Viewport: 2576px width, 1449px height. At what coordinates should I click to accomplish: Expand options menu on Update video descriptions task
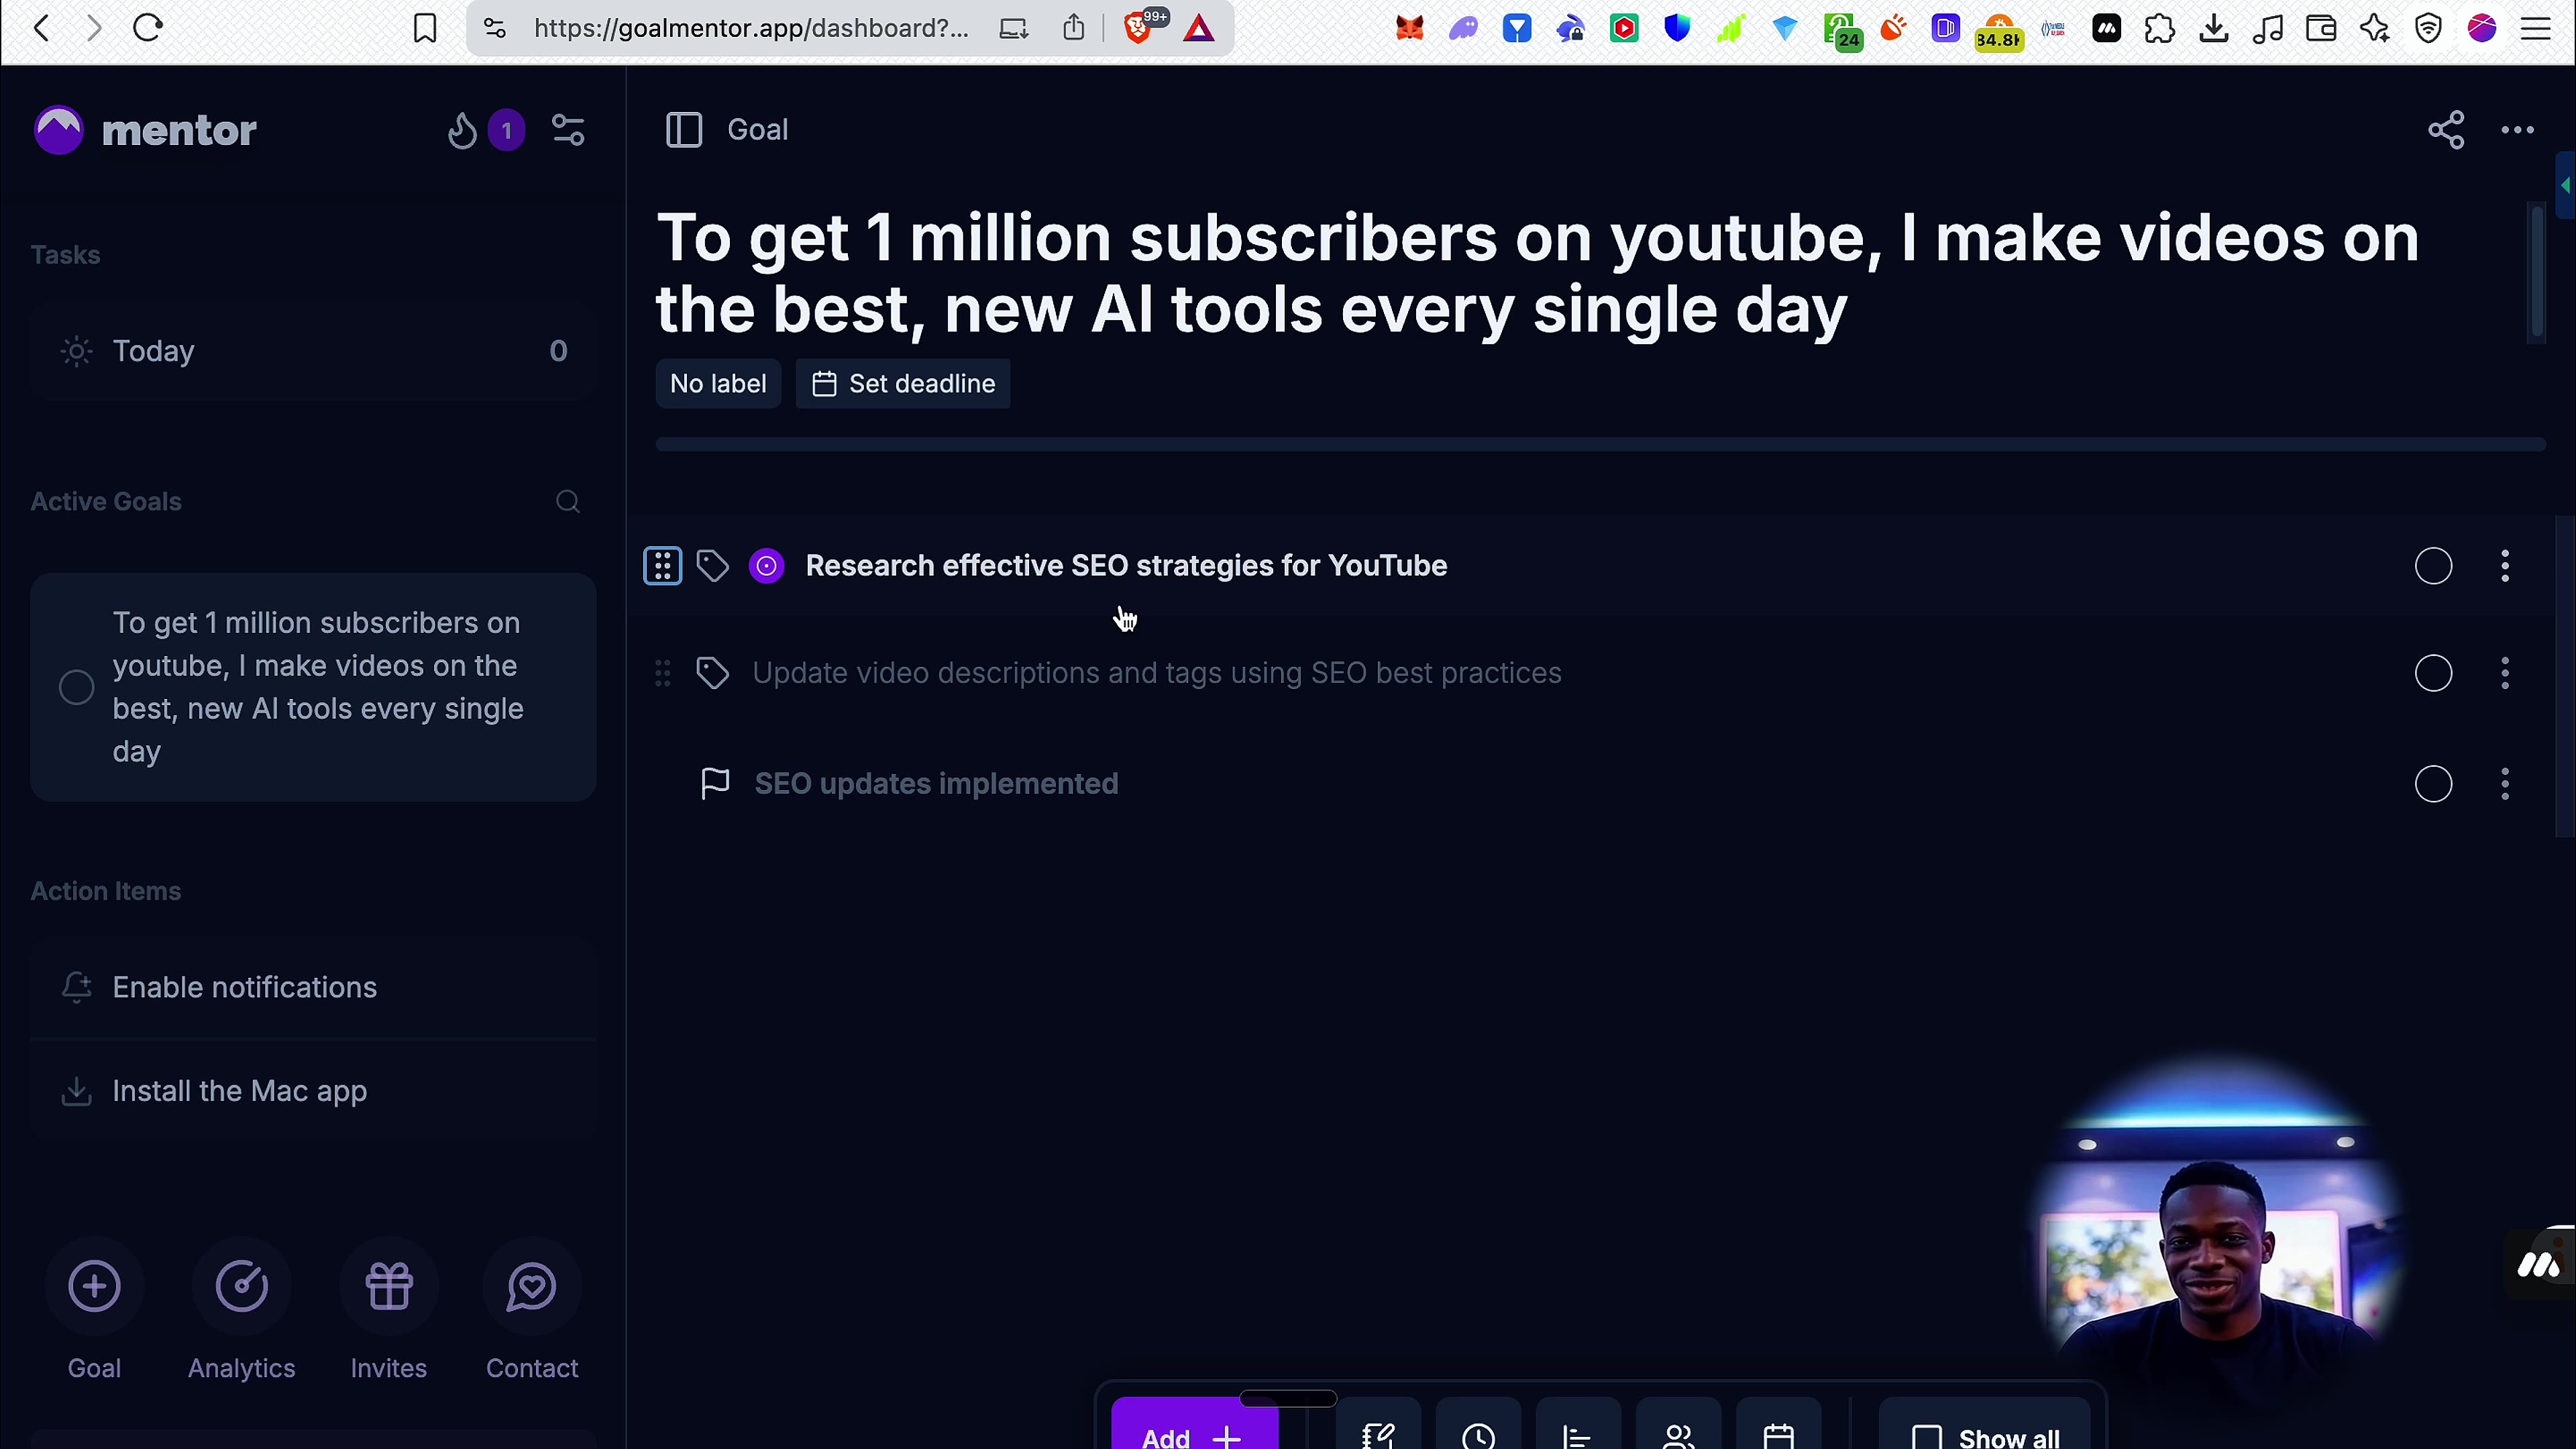point(2505,673)
